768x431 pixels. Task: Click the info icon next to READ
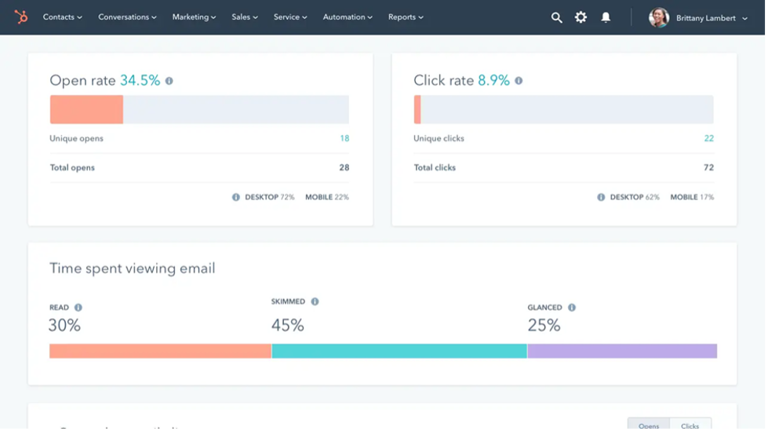point(78,308)
